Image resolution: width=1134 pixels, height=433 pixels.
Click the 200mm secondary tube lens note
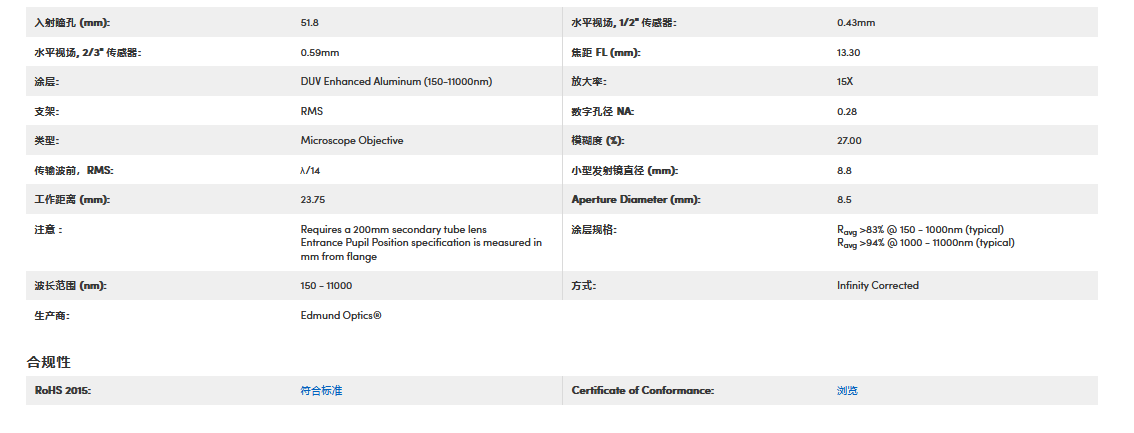coord(393,229)
